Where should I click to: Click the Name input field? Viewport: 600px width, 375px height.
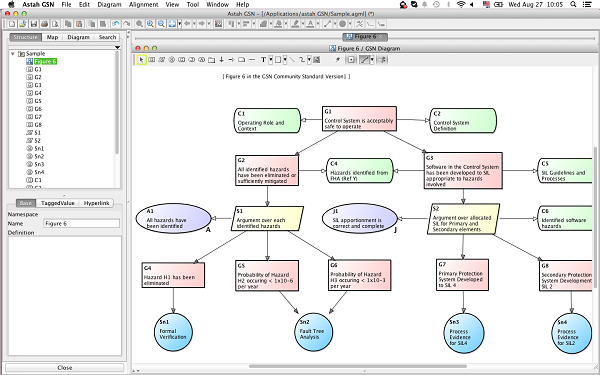click(81, 223)
